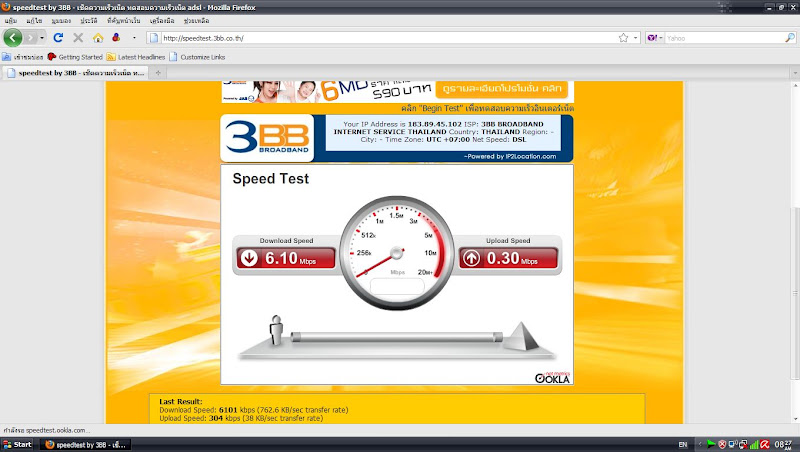800x452 pixels.
Task: Click the speedometer gauge dial
Action: point(397,253)
